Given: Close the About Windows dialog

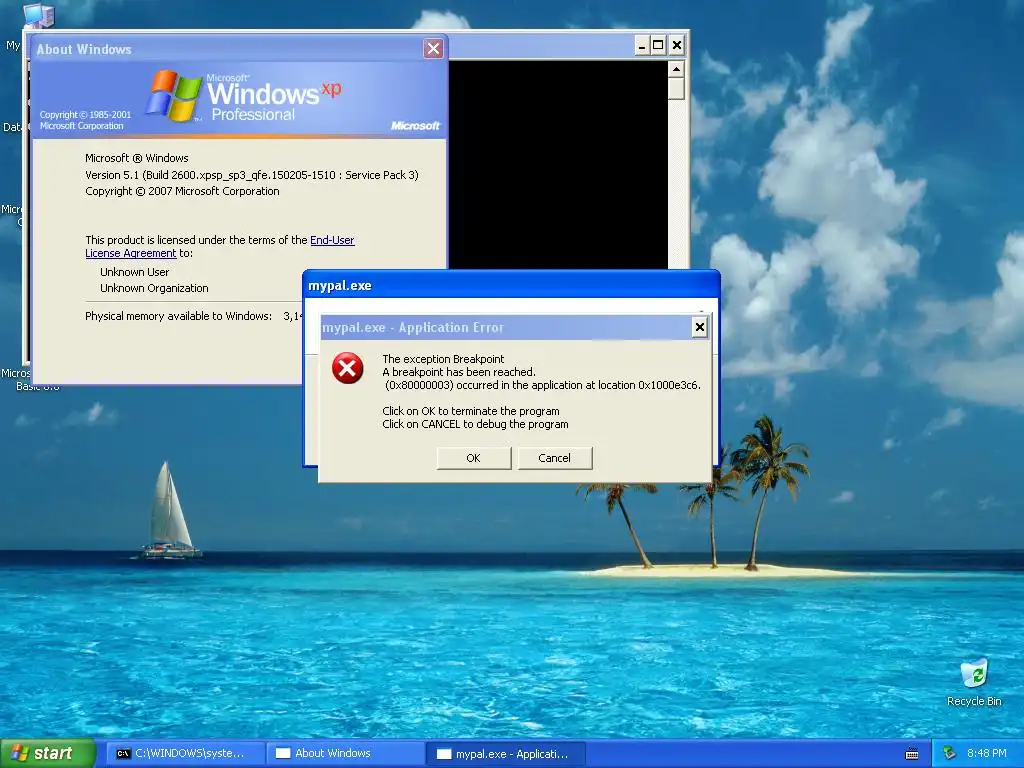Looking at the screenshot, I should click(x=433, y=48).
